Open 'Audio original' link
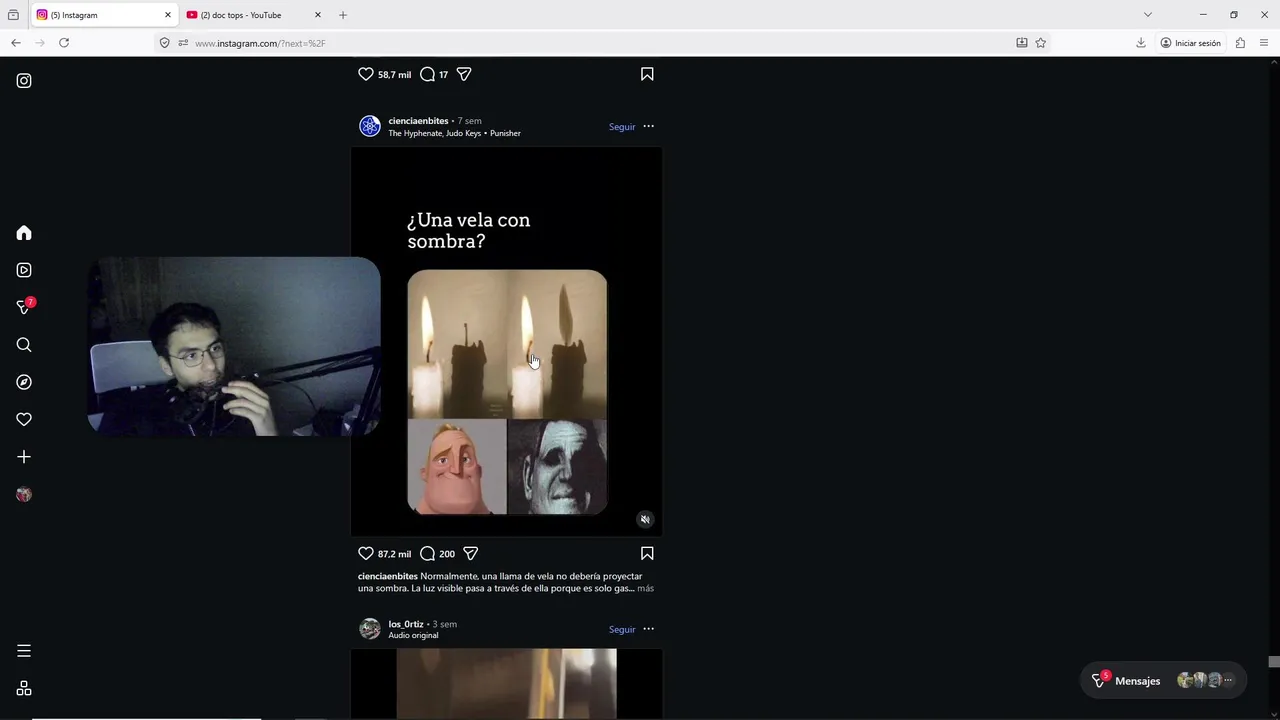 click(413, 635)
